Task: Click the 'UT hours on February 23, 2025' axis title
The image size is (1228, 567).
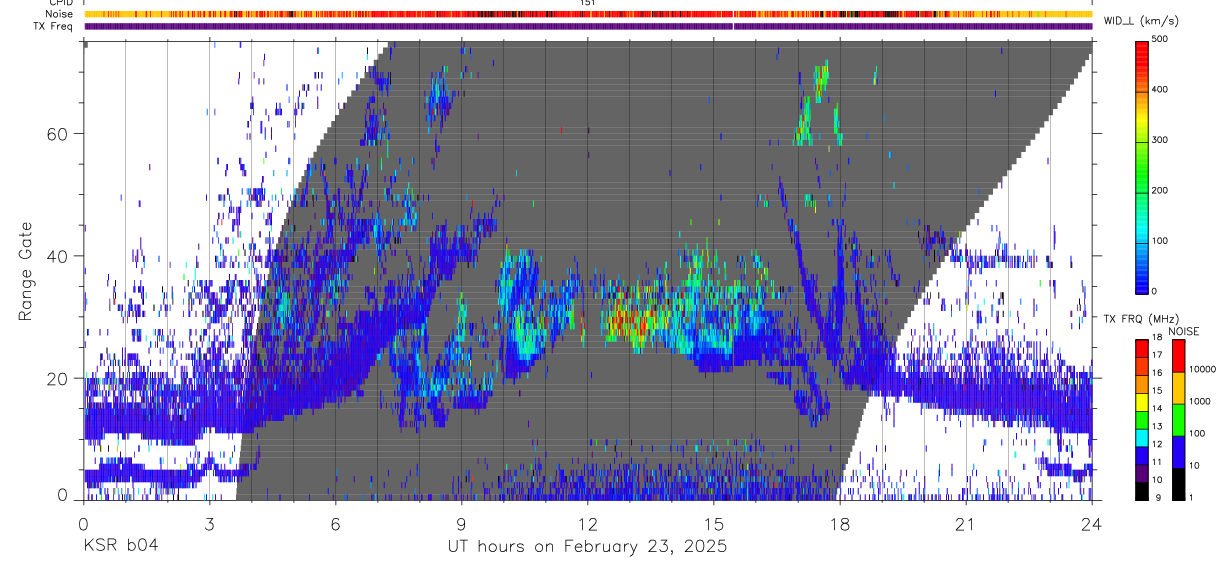Action: [x=587, y=547]
